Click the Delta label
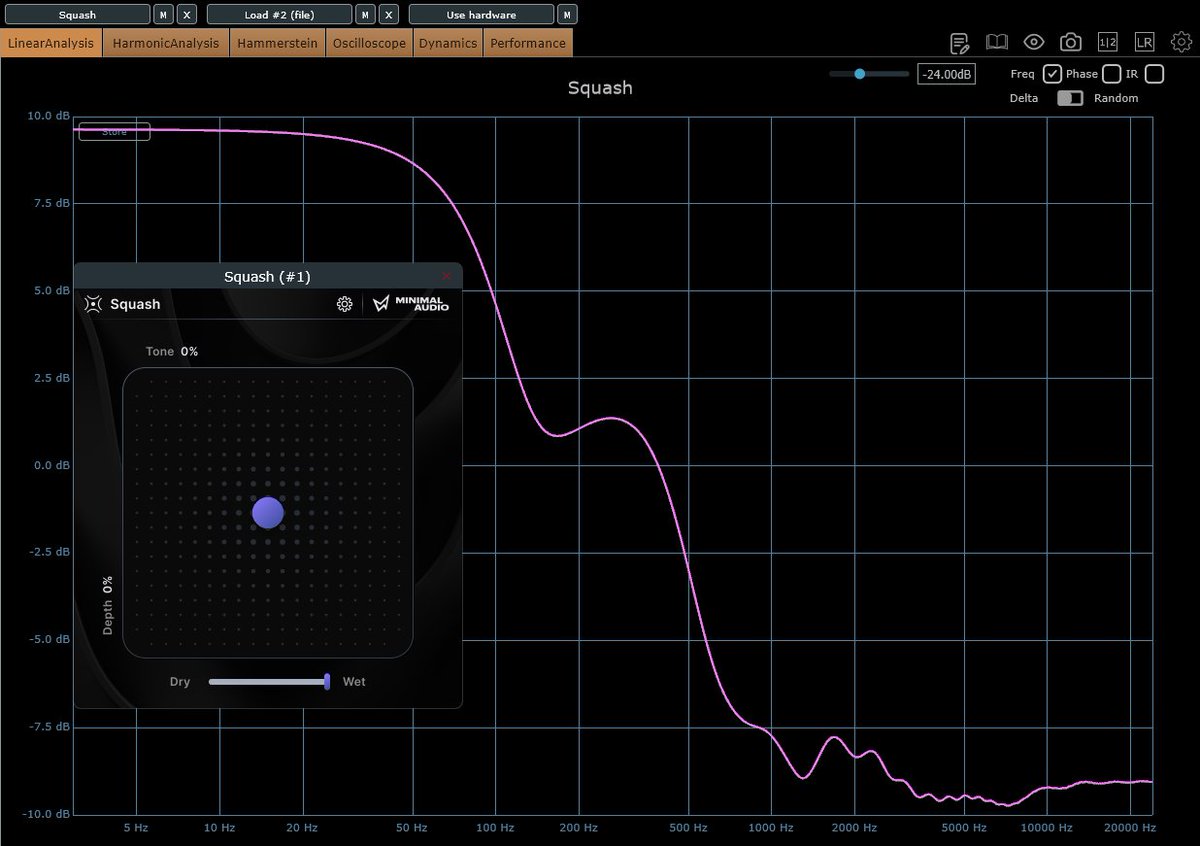The image size is (1200, 846). (x=1023, y=98)
